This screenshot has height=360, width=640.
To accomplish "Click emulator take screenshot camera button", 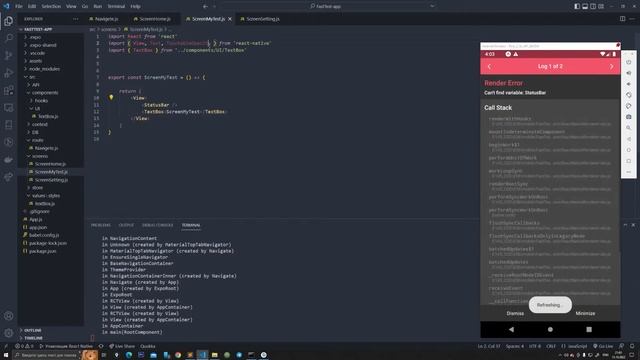I will click(x=629, y=117).
